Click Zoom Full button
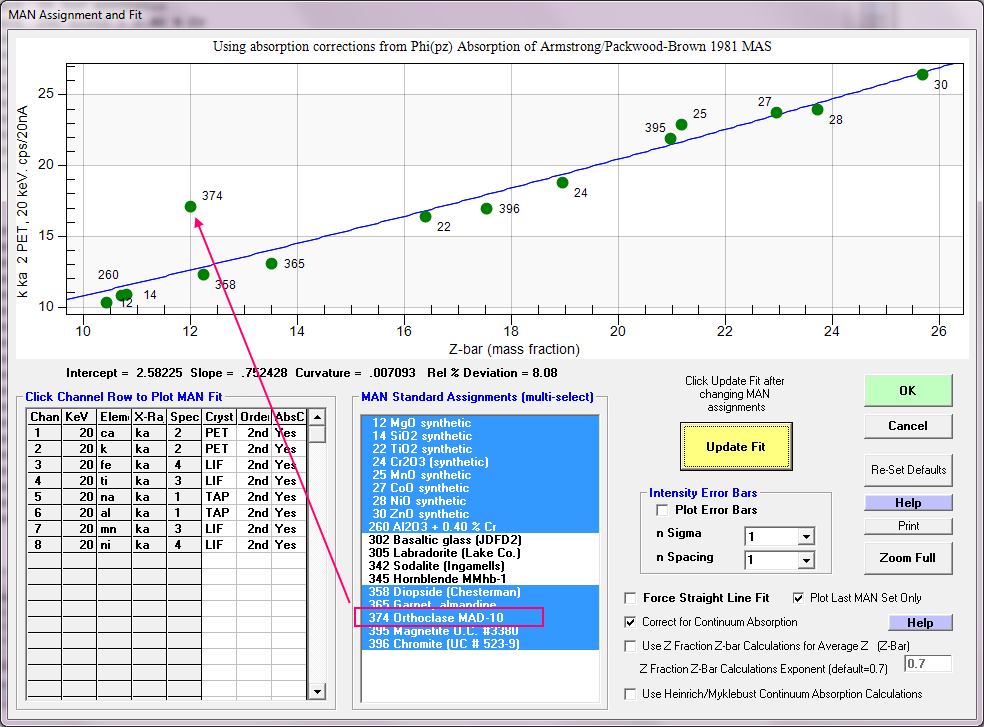 [908, 557]
